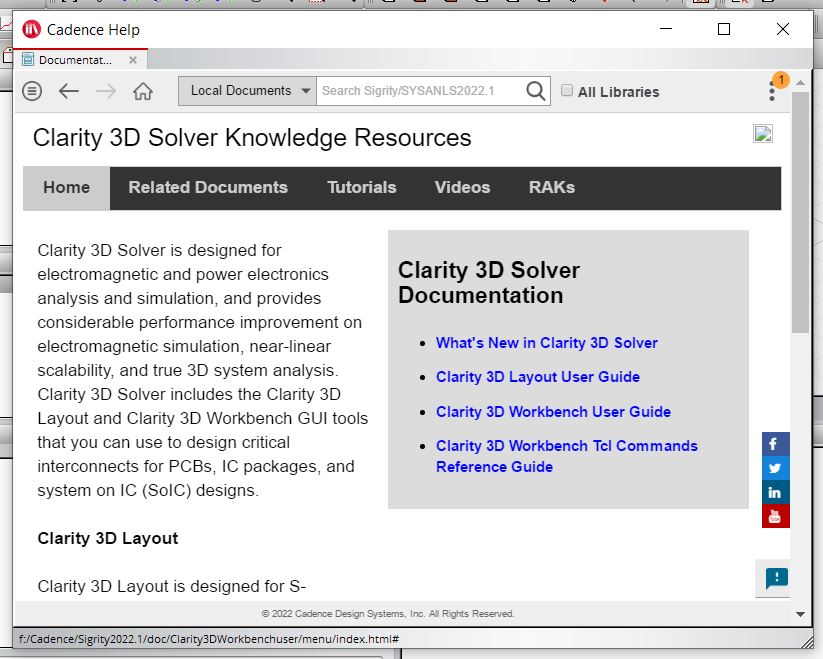Open Clarity 3D Layout User Guide link
Viewport: 823px width, 659px height.
pos(537,377)
